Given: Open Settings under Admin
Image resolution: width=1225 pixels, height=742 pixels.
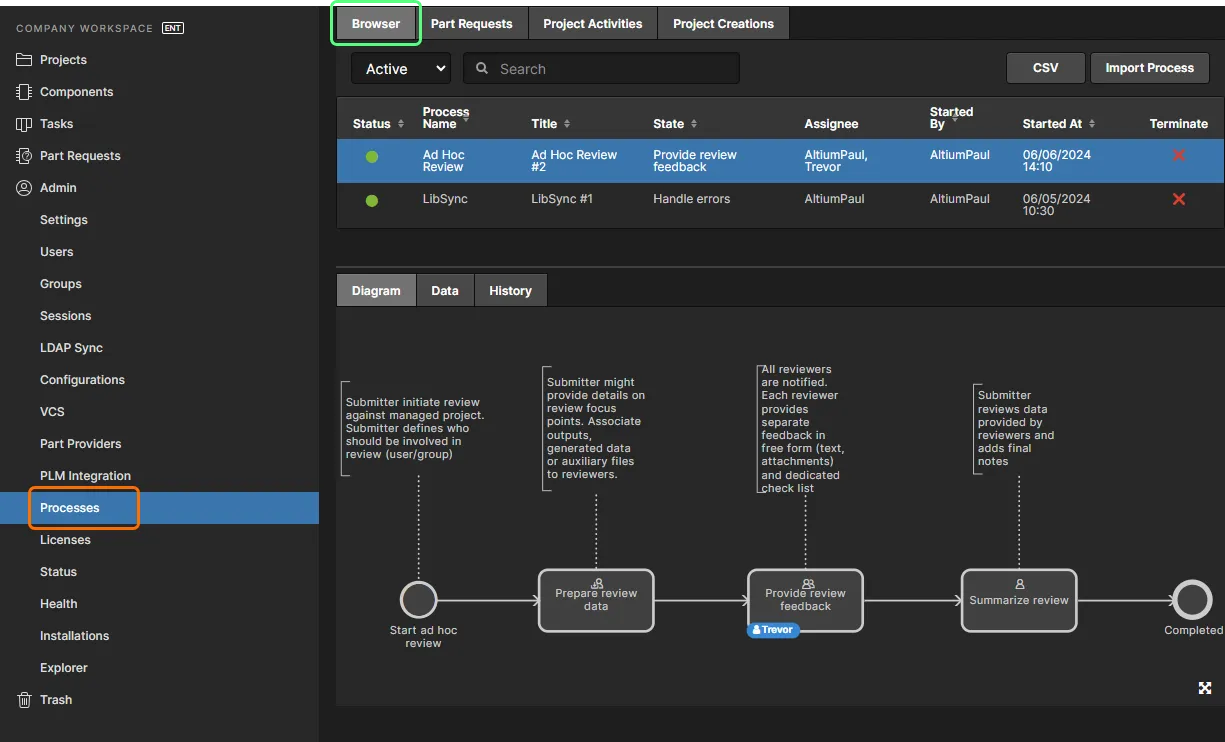Looking at the screenshot, I should [x=64, y=220].
